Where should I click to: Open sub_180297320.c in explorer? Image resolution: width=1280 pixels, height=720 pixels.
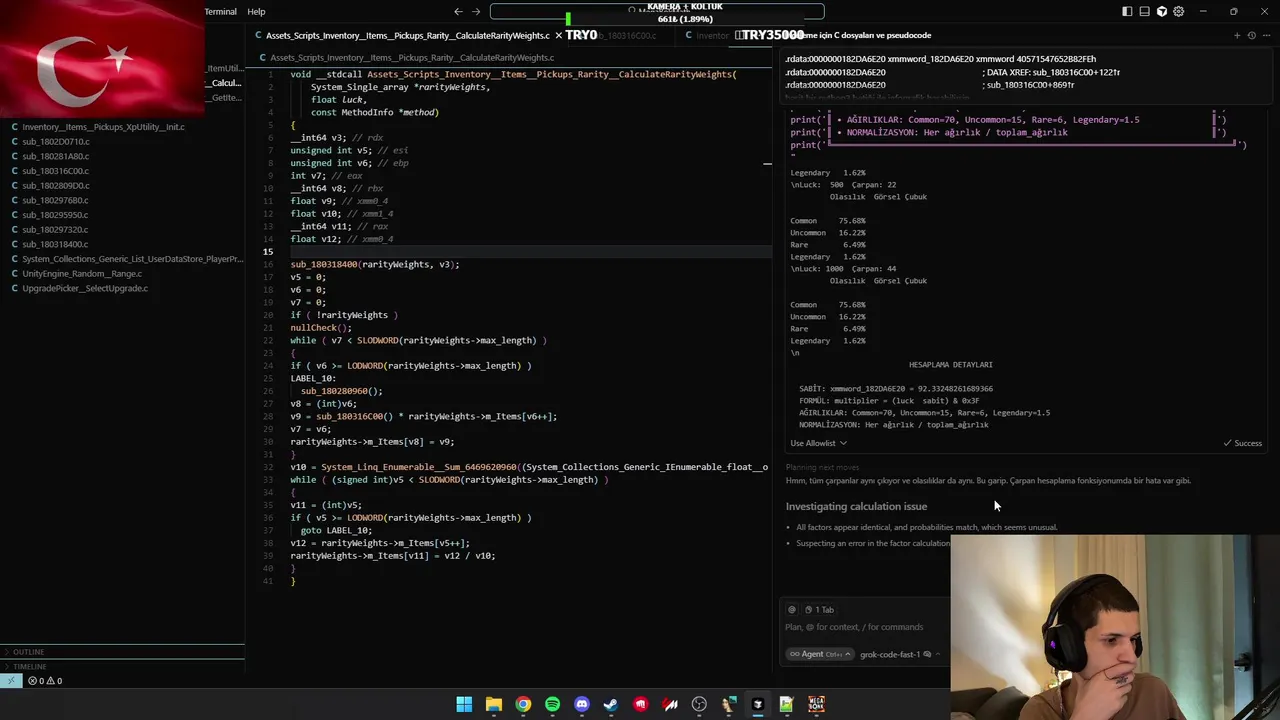click(x=56, y=229)
